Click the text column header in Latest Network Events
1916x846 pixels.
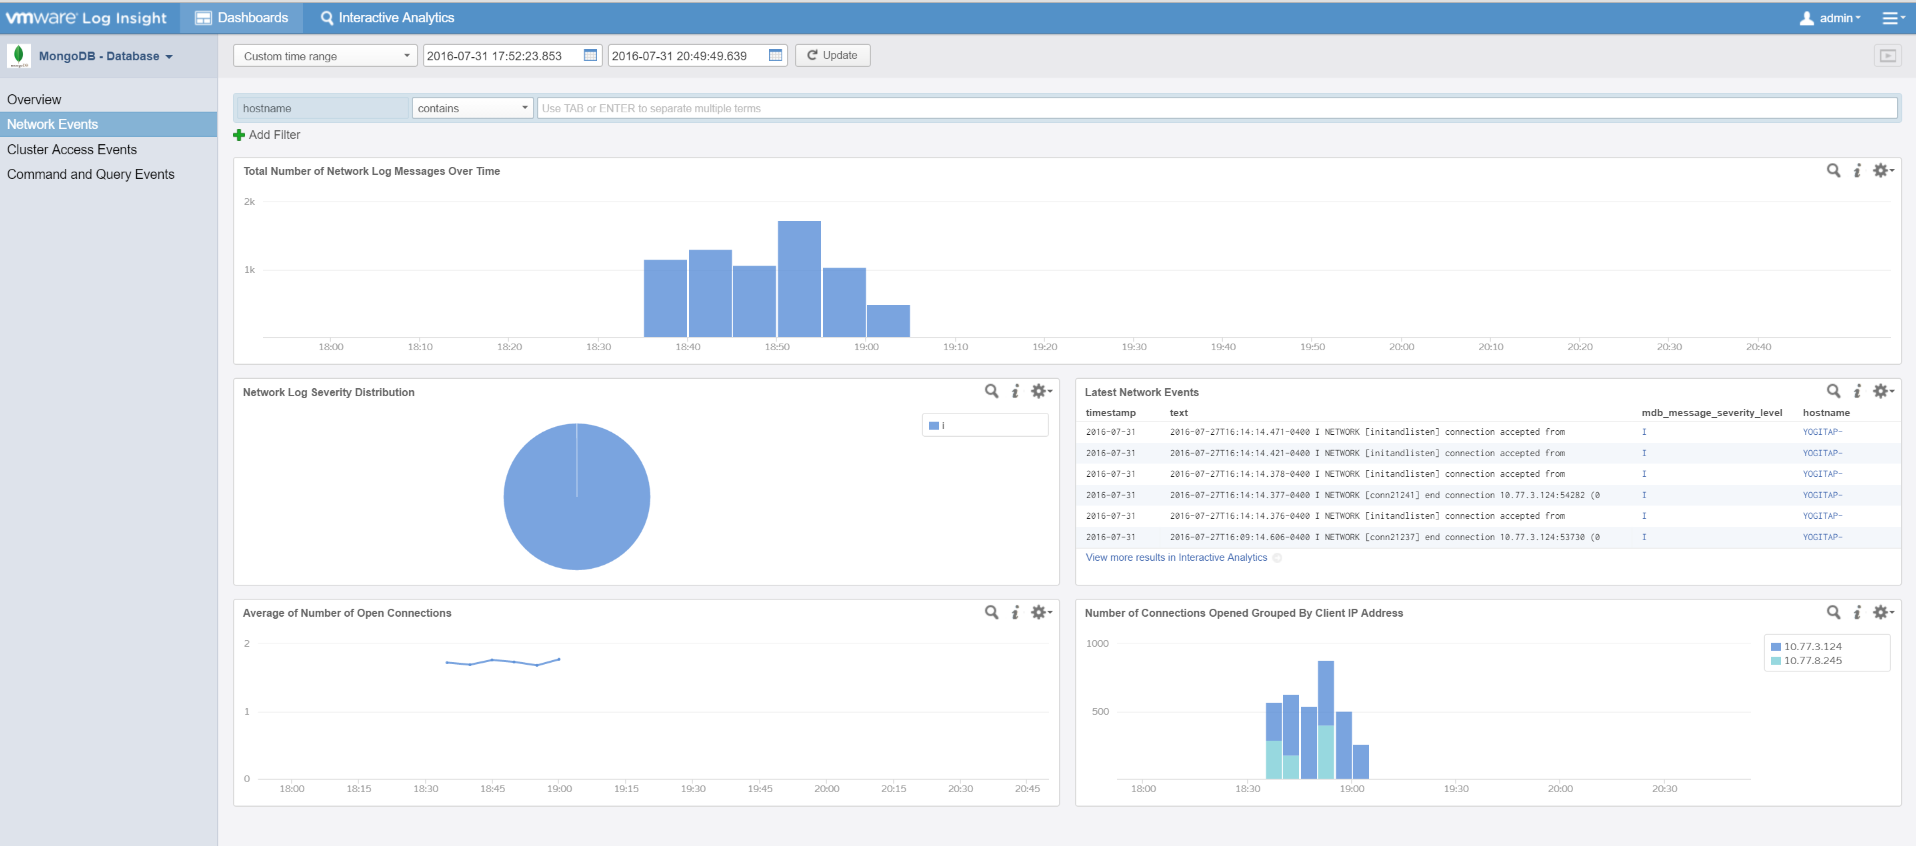1178,413
